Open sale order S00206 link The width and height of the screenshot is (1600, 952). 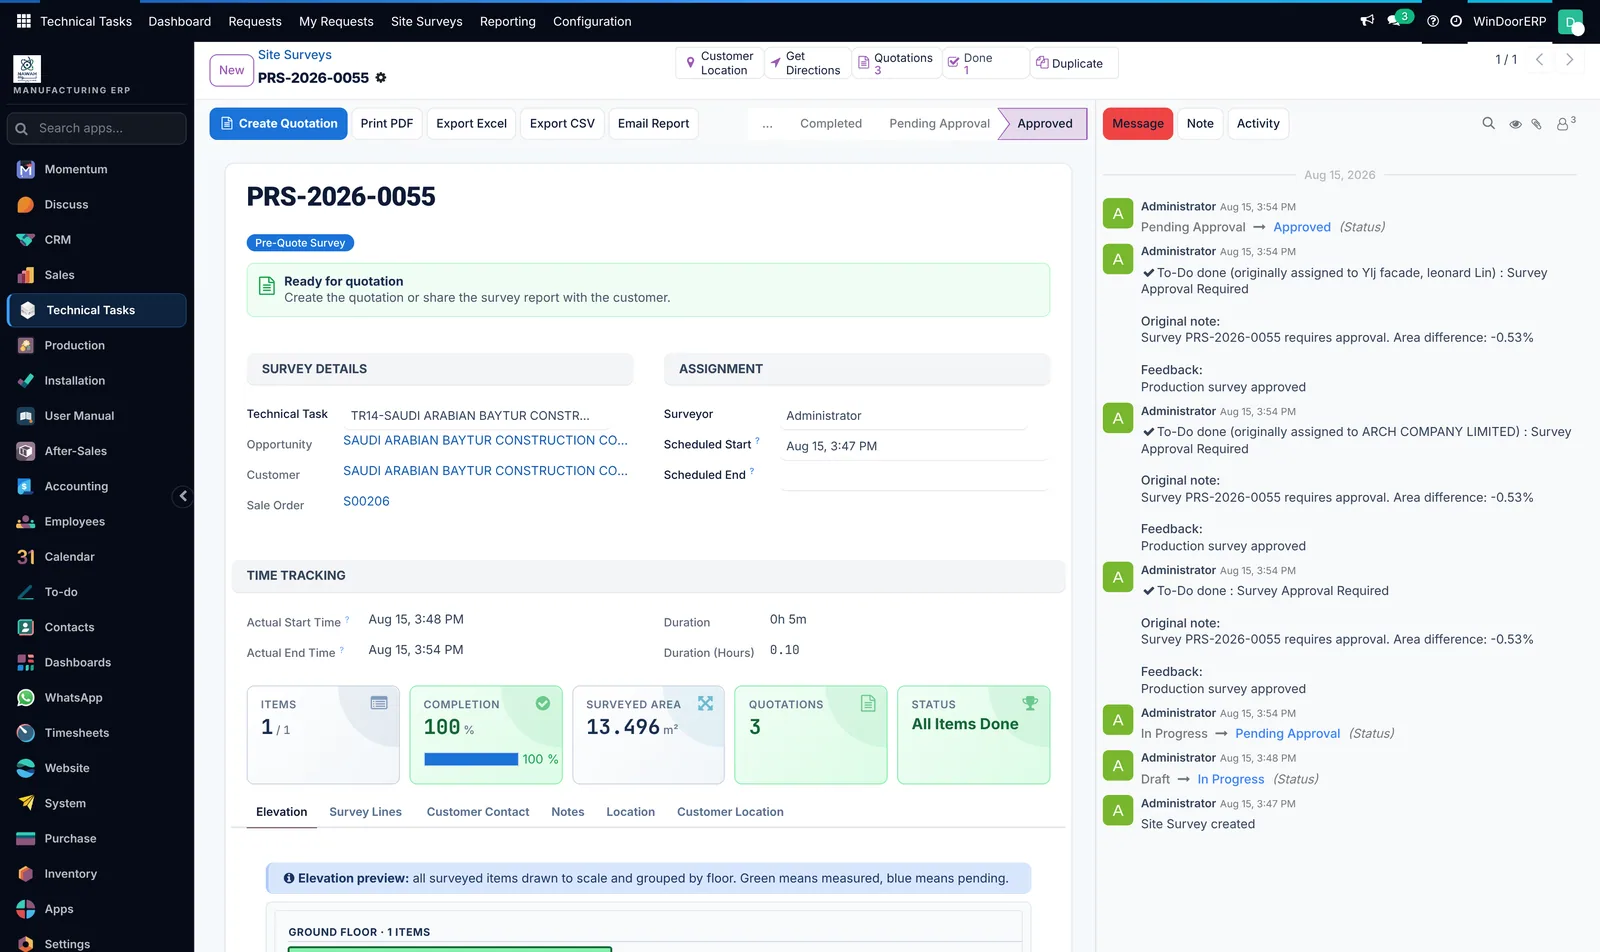366,502
